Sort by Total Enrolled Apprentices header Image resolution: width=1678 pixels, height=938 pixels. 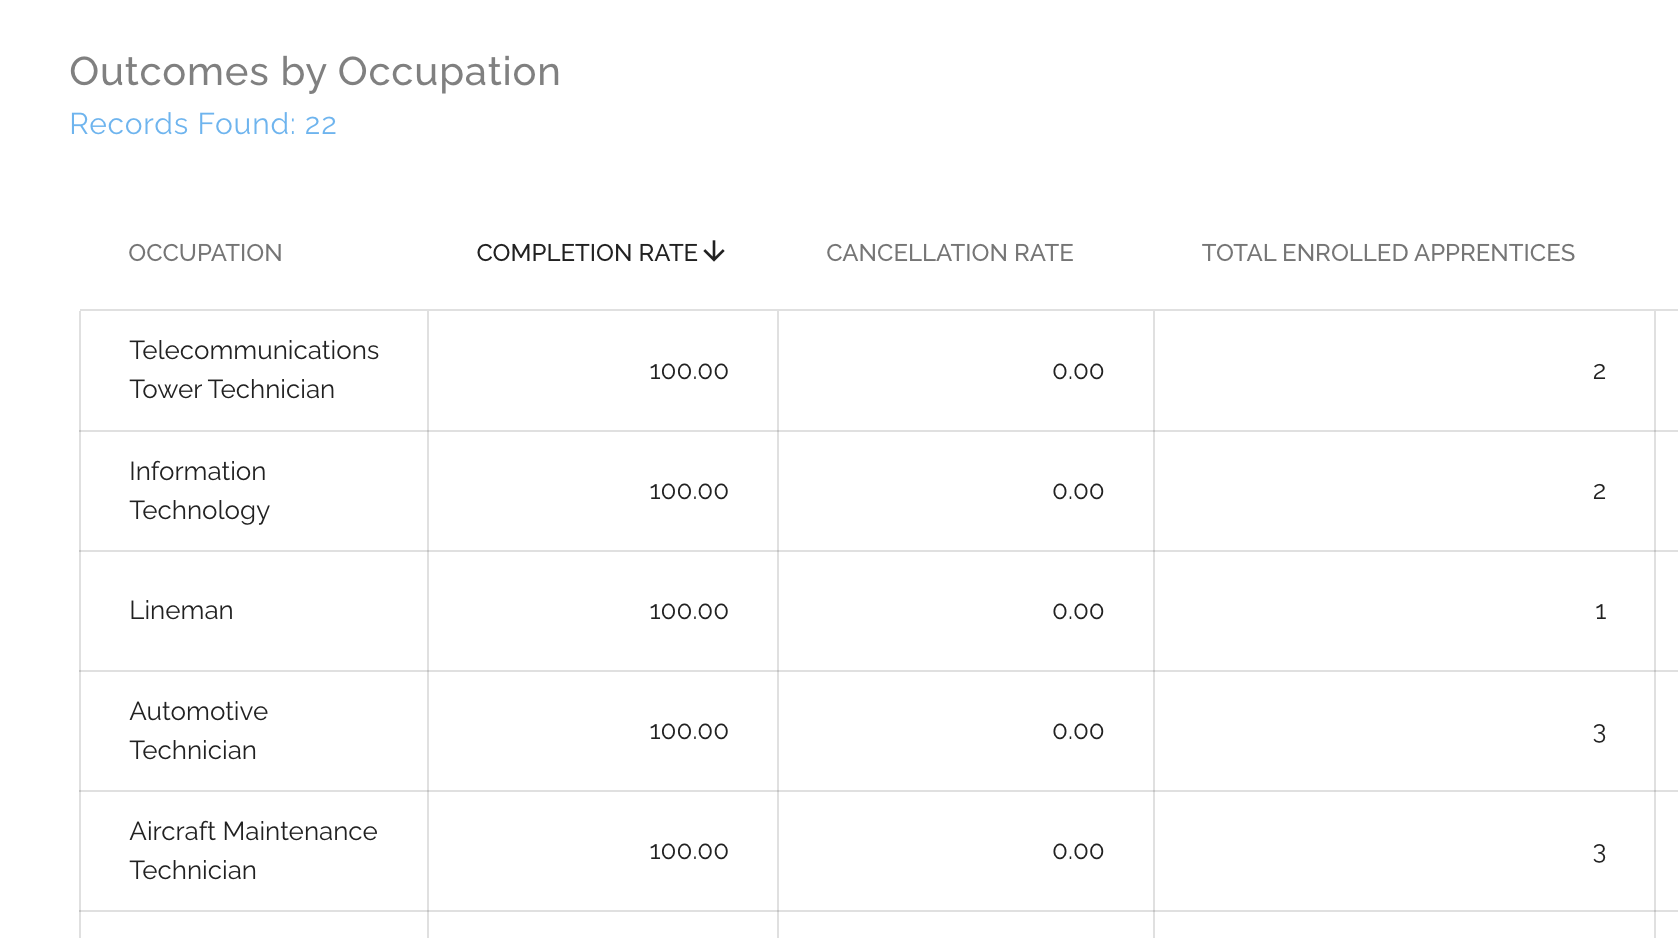1387,253
